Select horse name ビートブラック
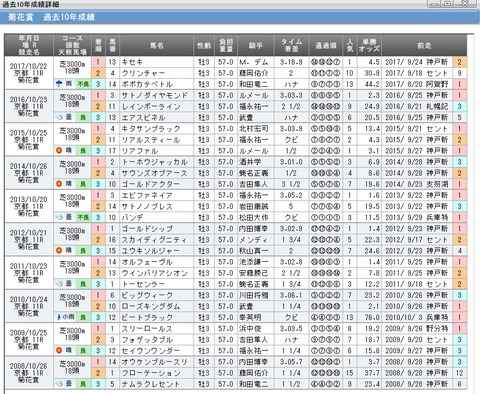 (147, 317)
